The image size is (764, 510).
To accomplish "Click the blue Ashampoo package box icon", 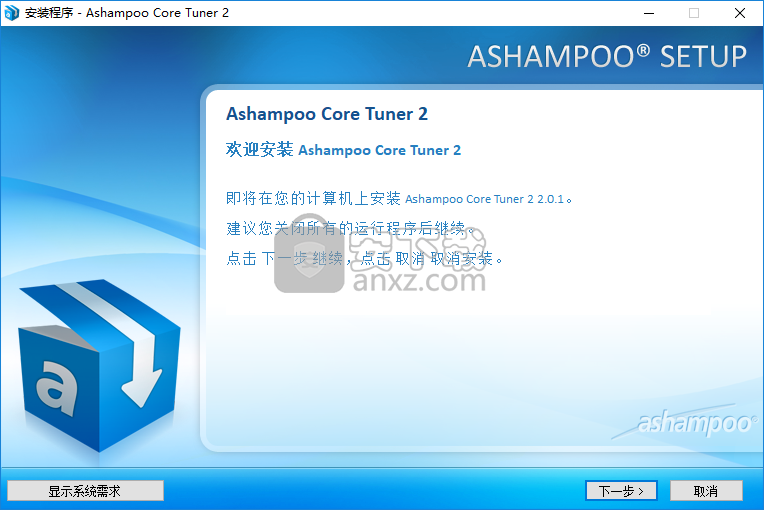I will click(99, 365).
